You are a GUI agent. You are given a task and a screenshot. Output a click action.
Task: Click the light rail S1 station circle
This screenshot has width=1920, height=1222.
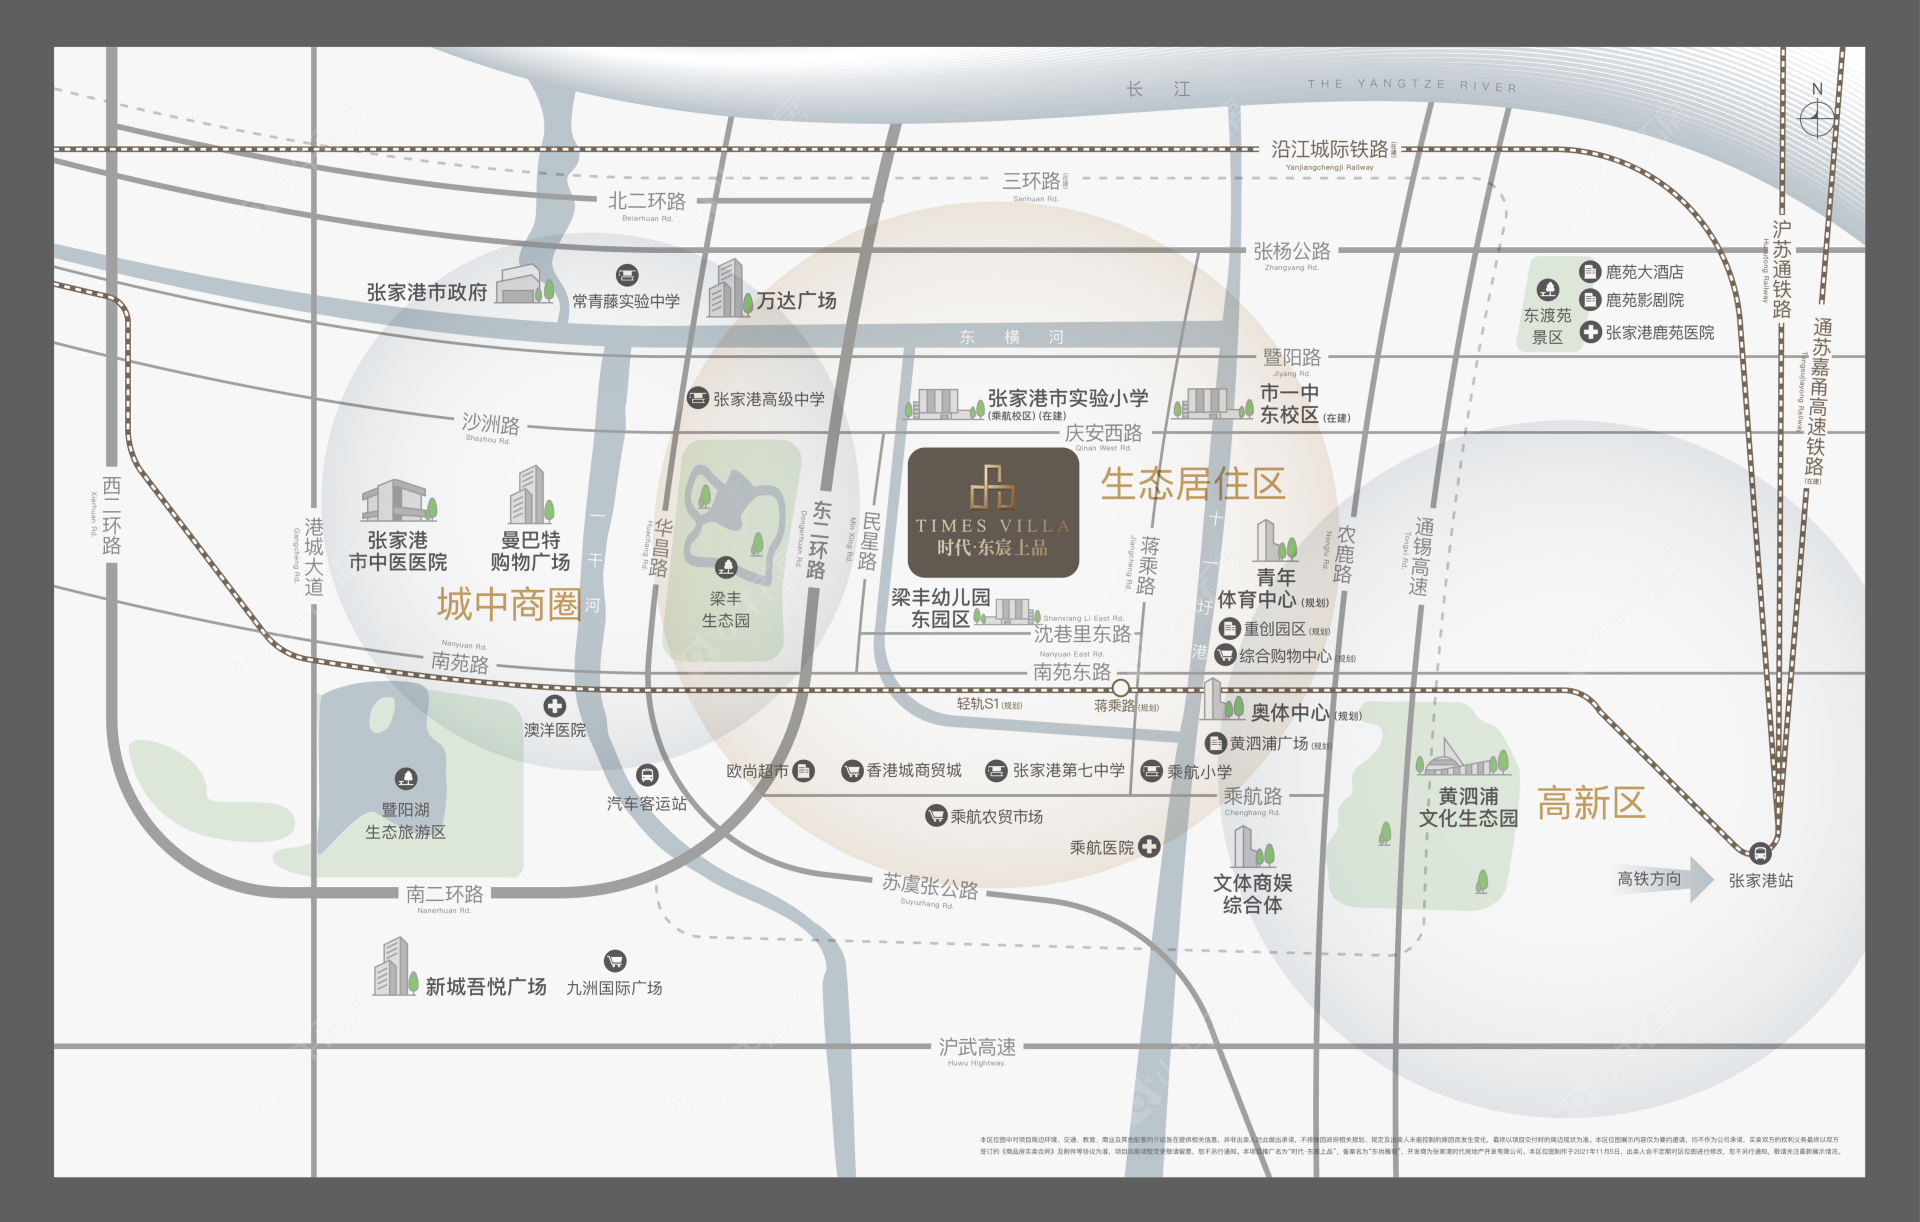[x=1121, y=688]
